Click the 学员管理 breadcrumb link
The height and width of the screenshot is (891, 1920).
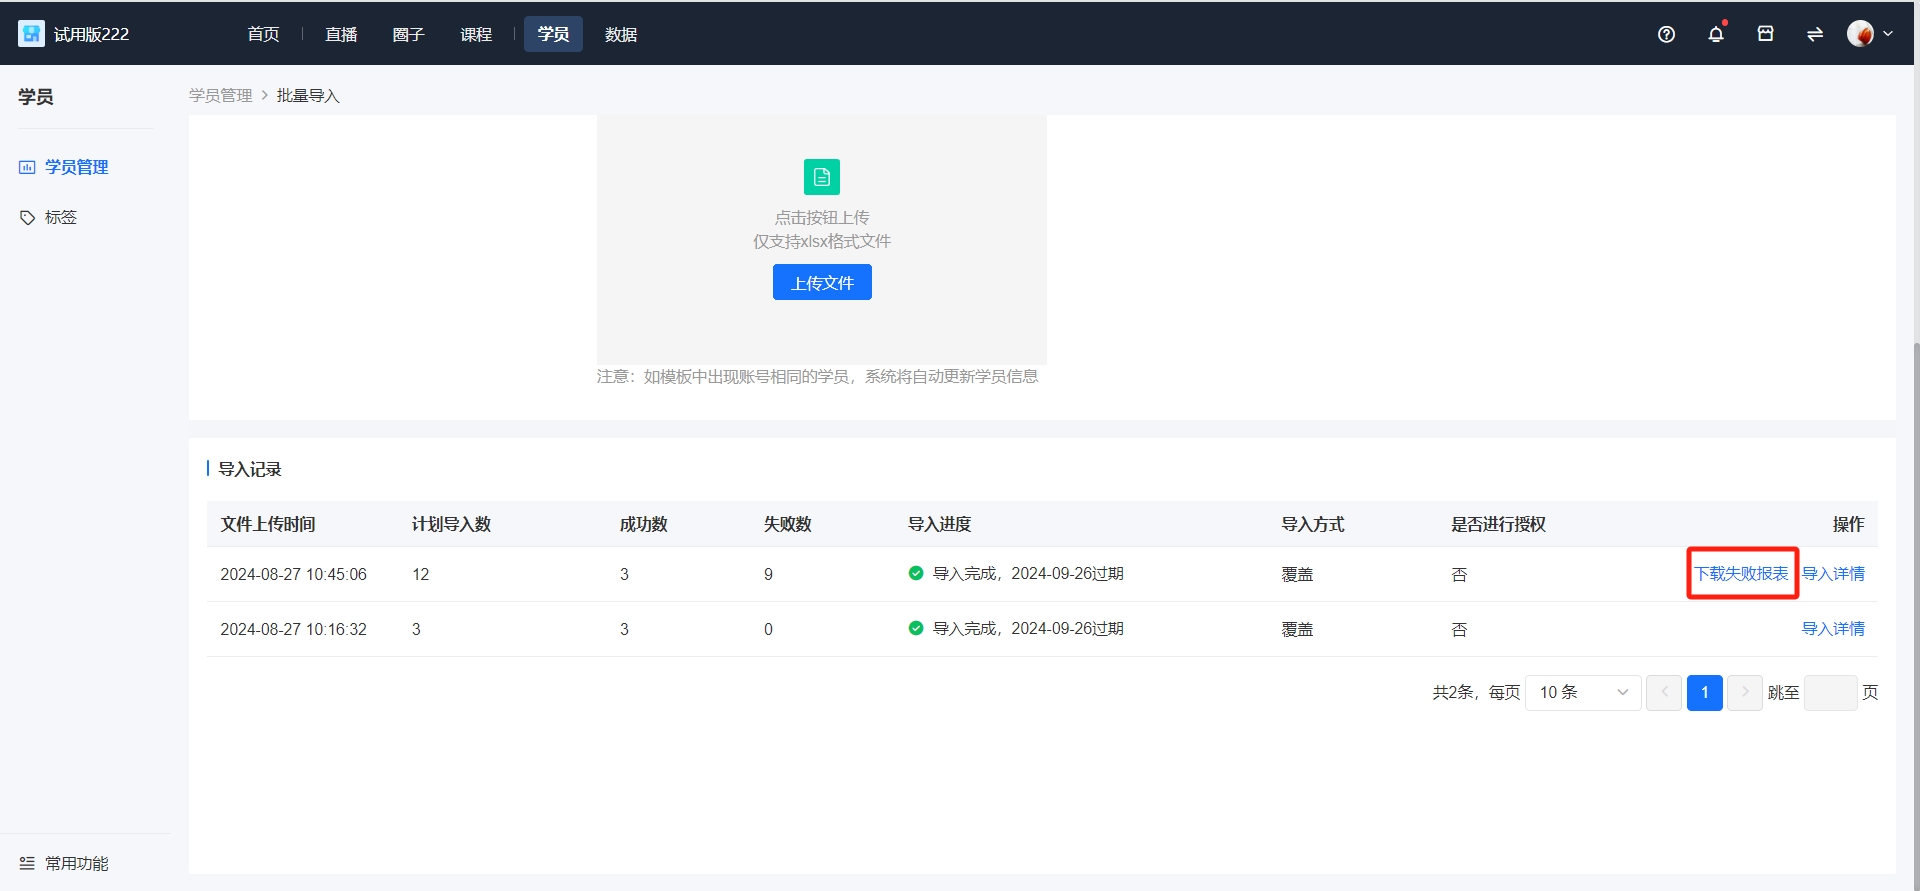click(x=221, y=96)
